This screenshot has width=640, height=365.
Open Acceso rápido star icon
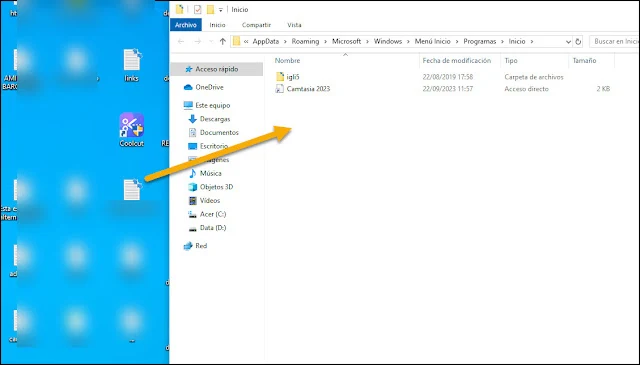(x=188, y=69)
